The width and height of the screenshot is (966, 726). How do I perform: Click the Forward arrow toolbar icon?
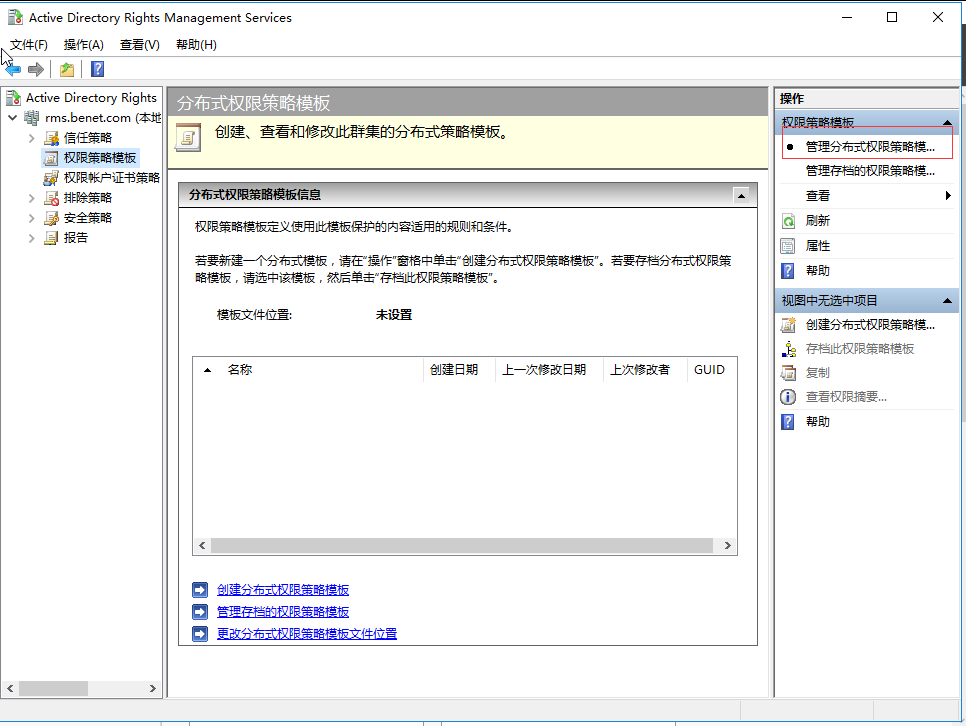(36, 69)
